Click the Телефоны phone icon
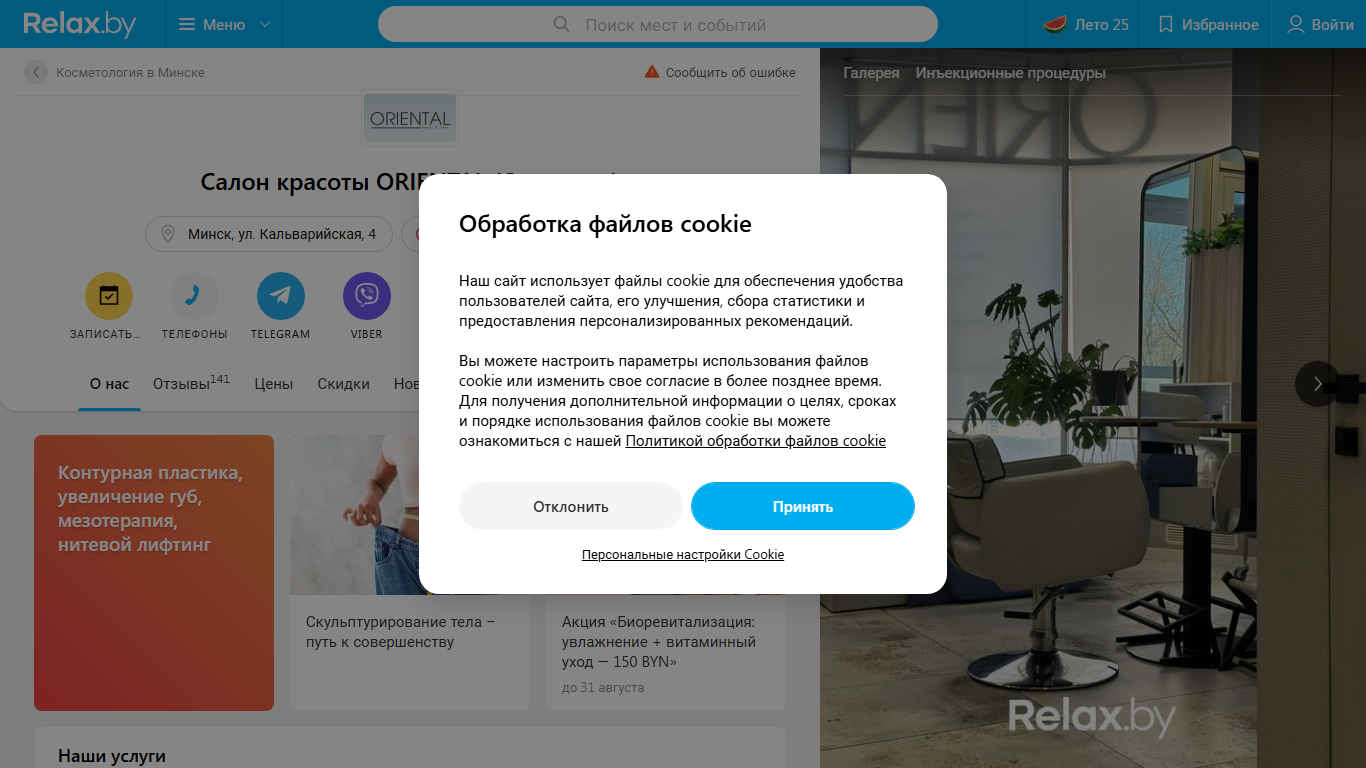This screenshot has width=1366, height=768. [x=194, y=296]
